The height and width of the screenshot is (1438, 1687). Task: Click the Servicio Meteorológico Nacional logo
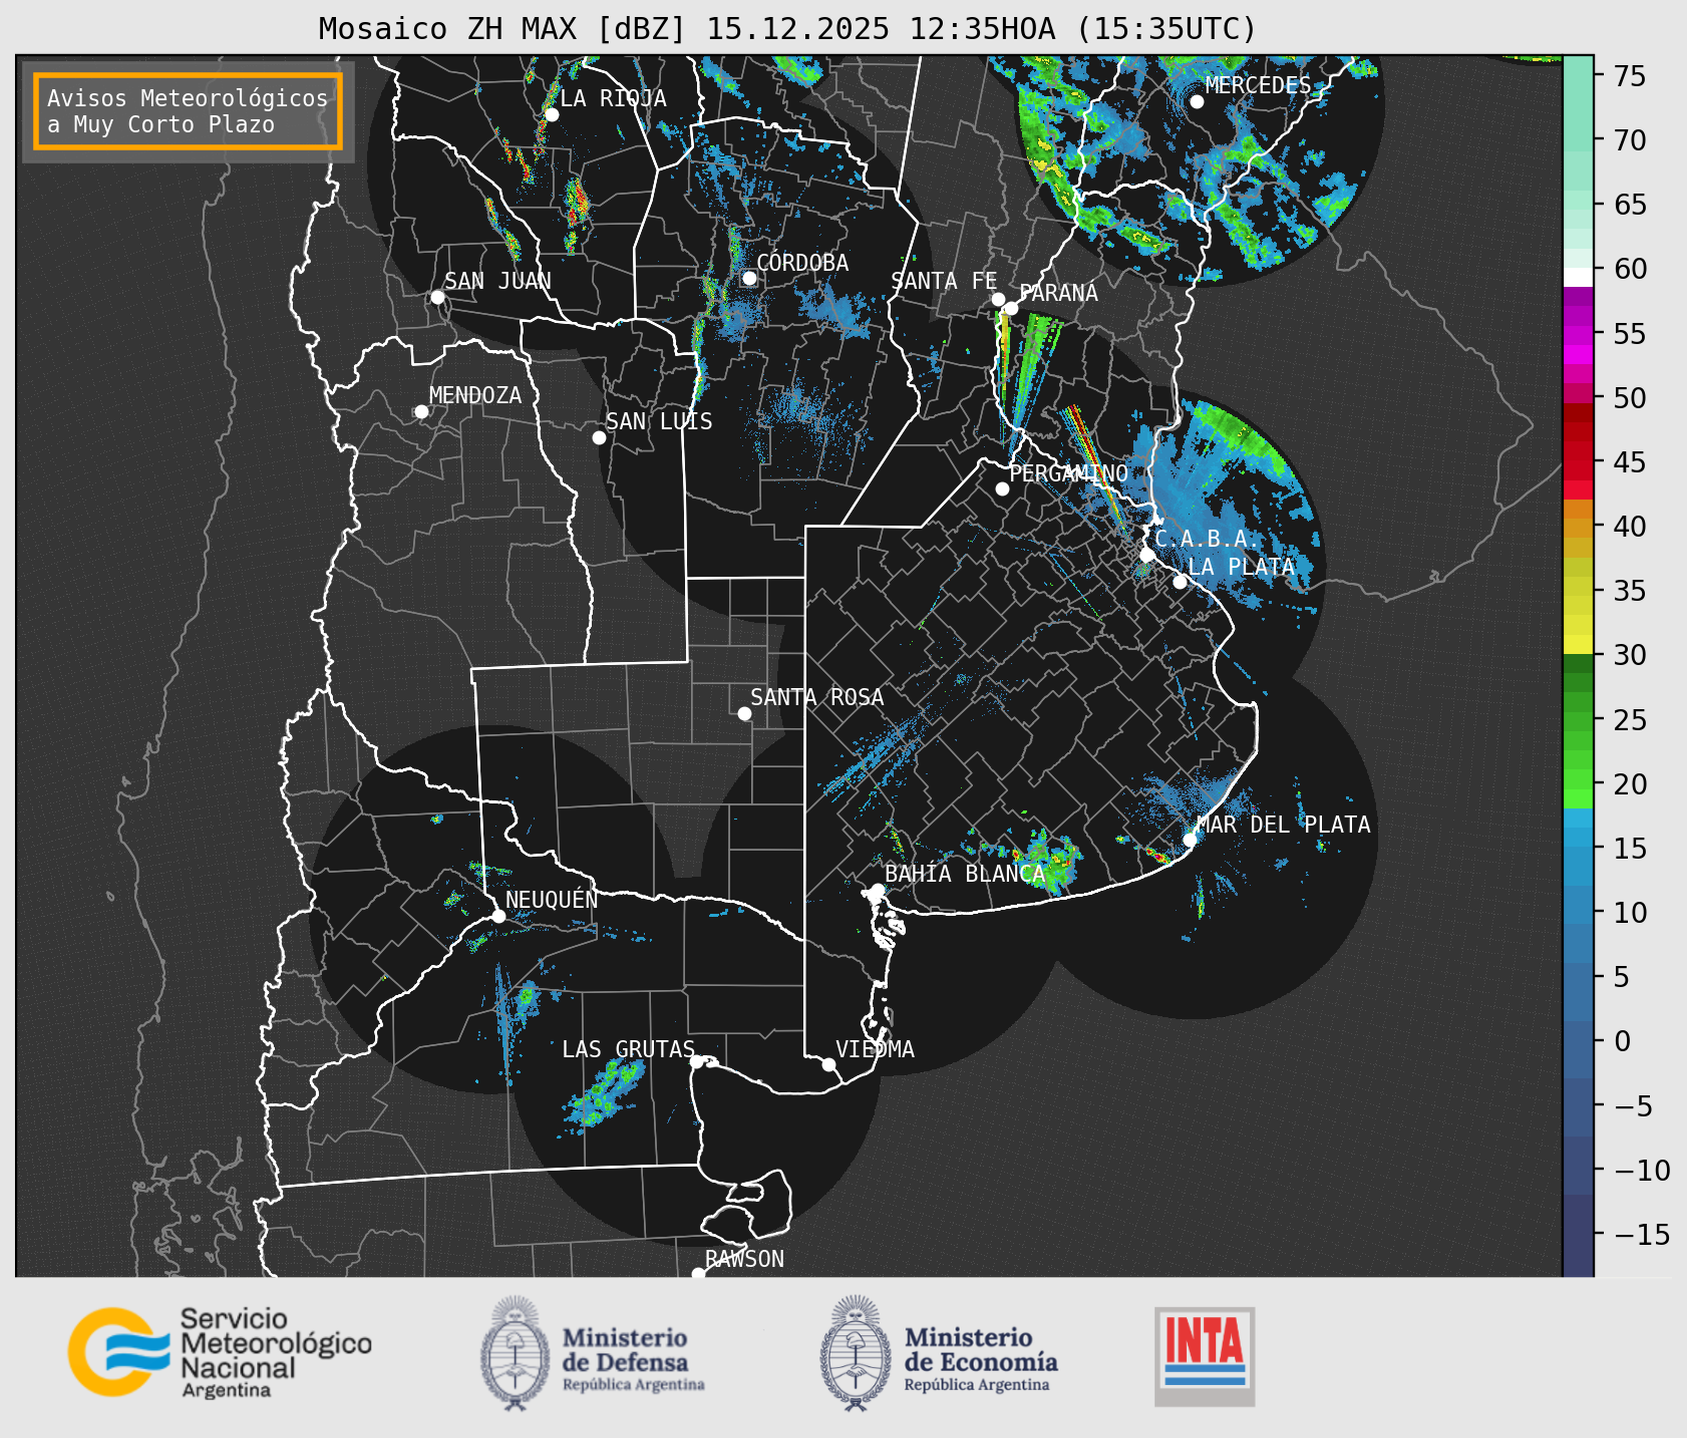220,1352
